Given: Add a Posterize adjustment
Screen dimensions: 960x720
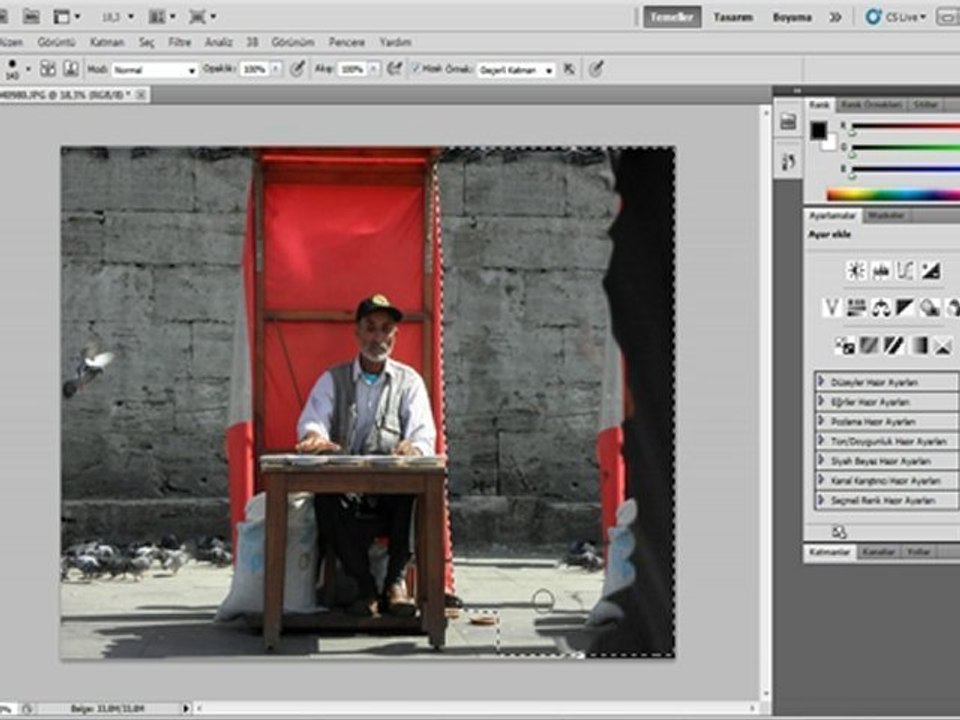Looking at the screenshot, I should pyautogui.click(x=869, y=346).
